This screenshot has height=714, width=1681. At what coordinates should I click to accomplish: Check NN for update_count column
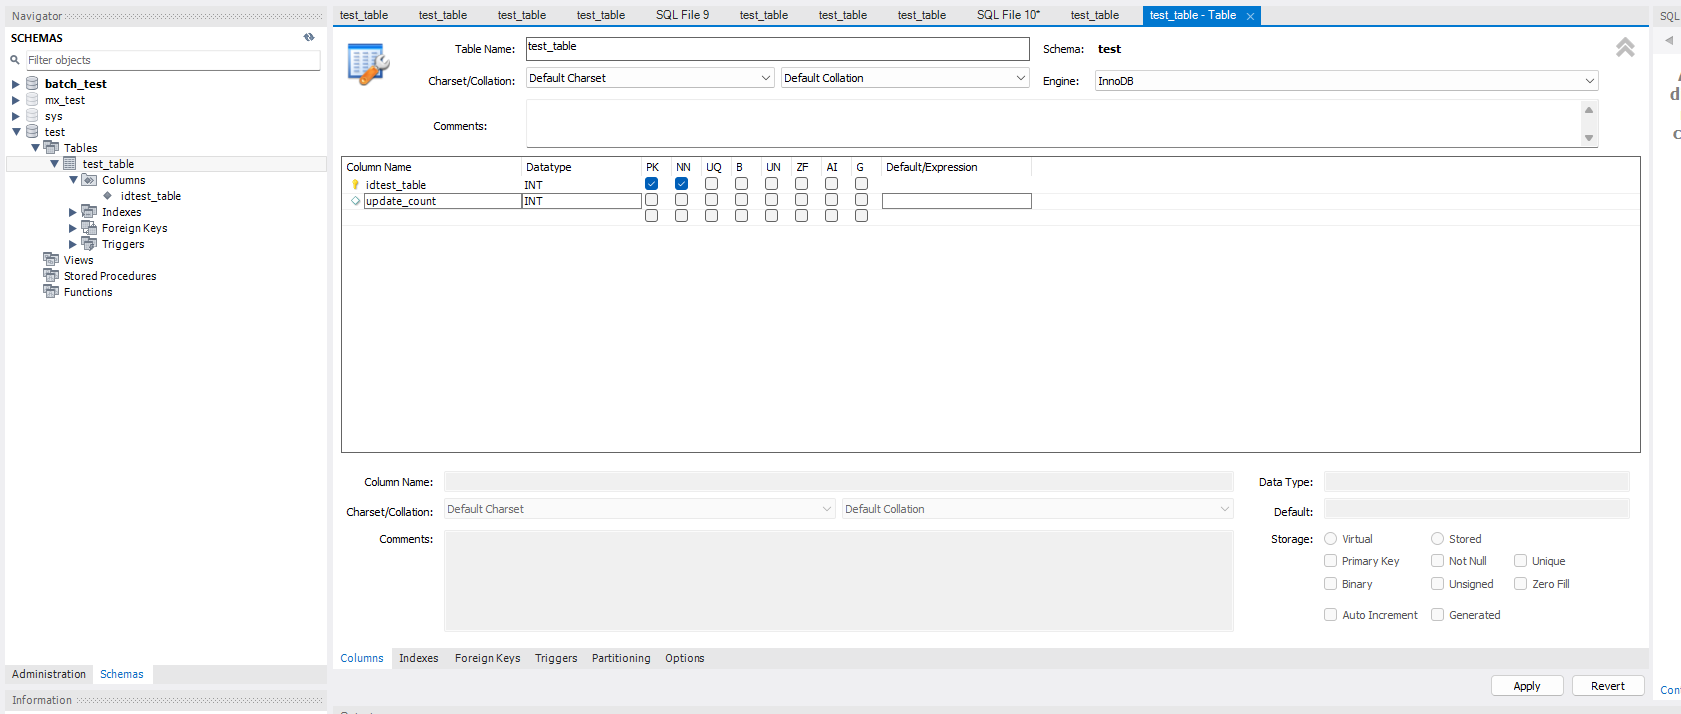coord(681,200)
